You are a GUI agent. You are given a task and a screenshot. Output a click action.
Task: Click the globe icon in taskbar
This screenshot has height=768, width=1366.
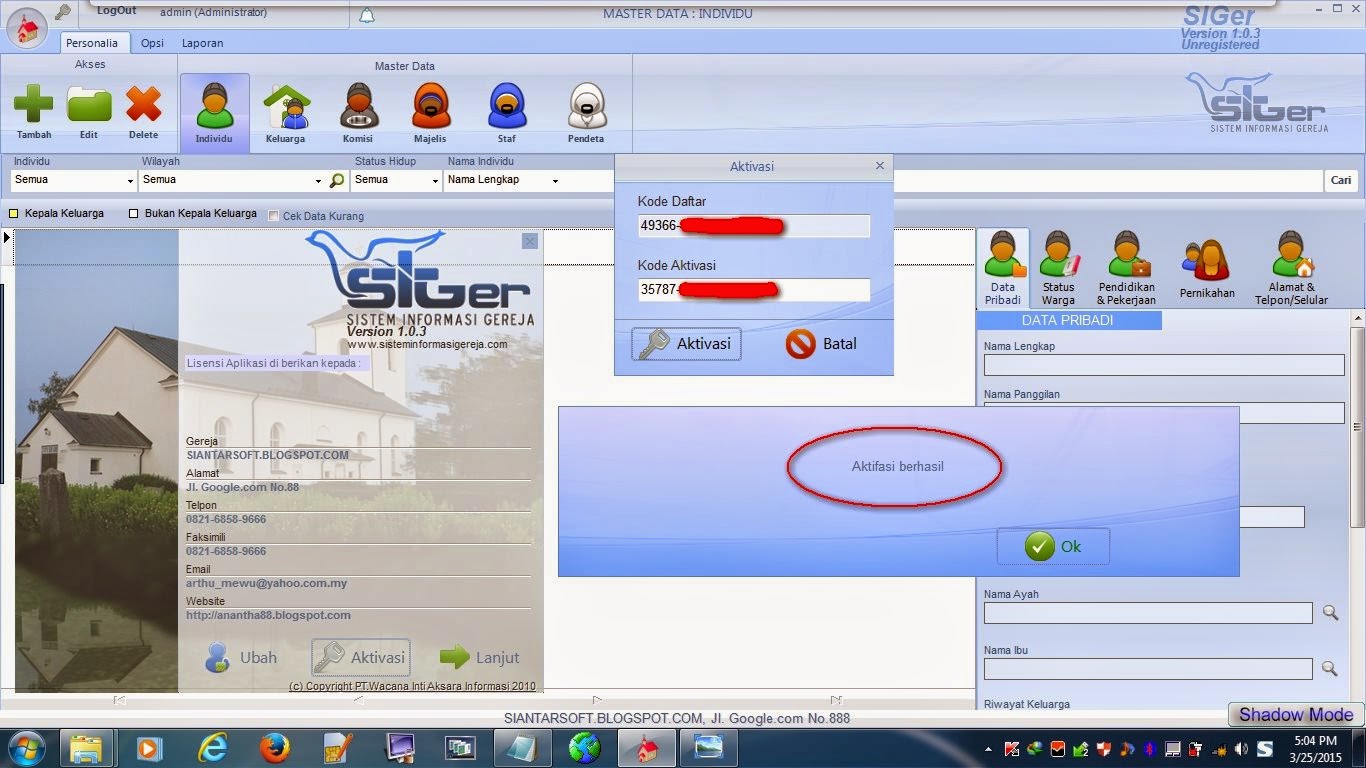(x=585, y=748)
